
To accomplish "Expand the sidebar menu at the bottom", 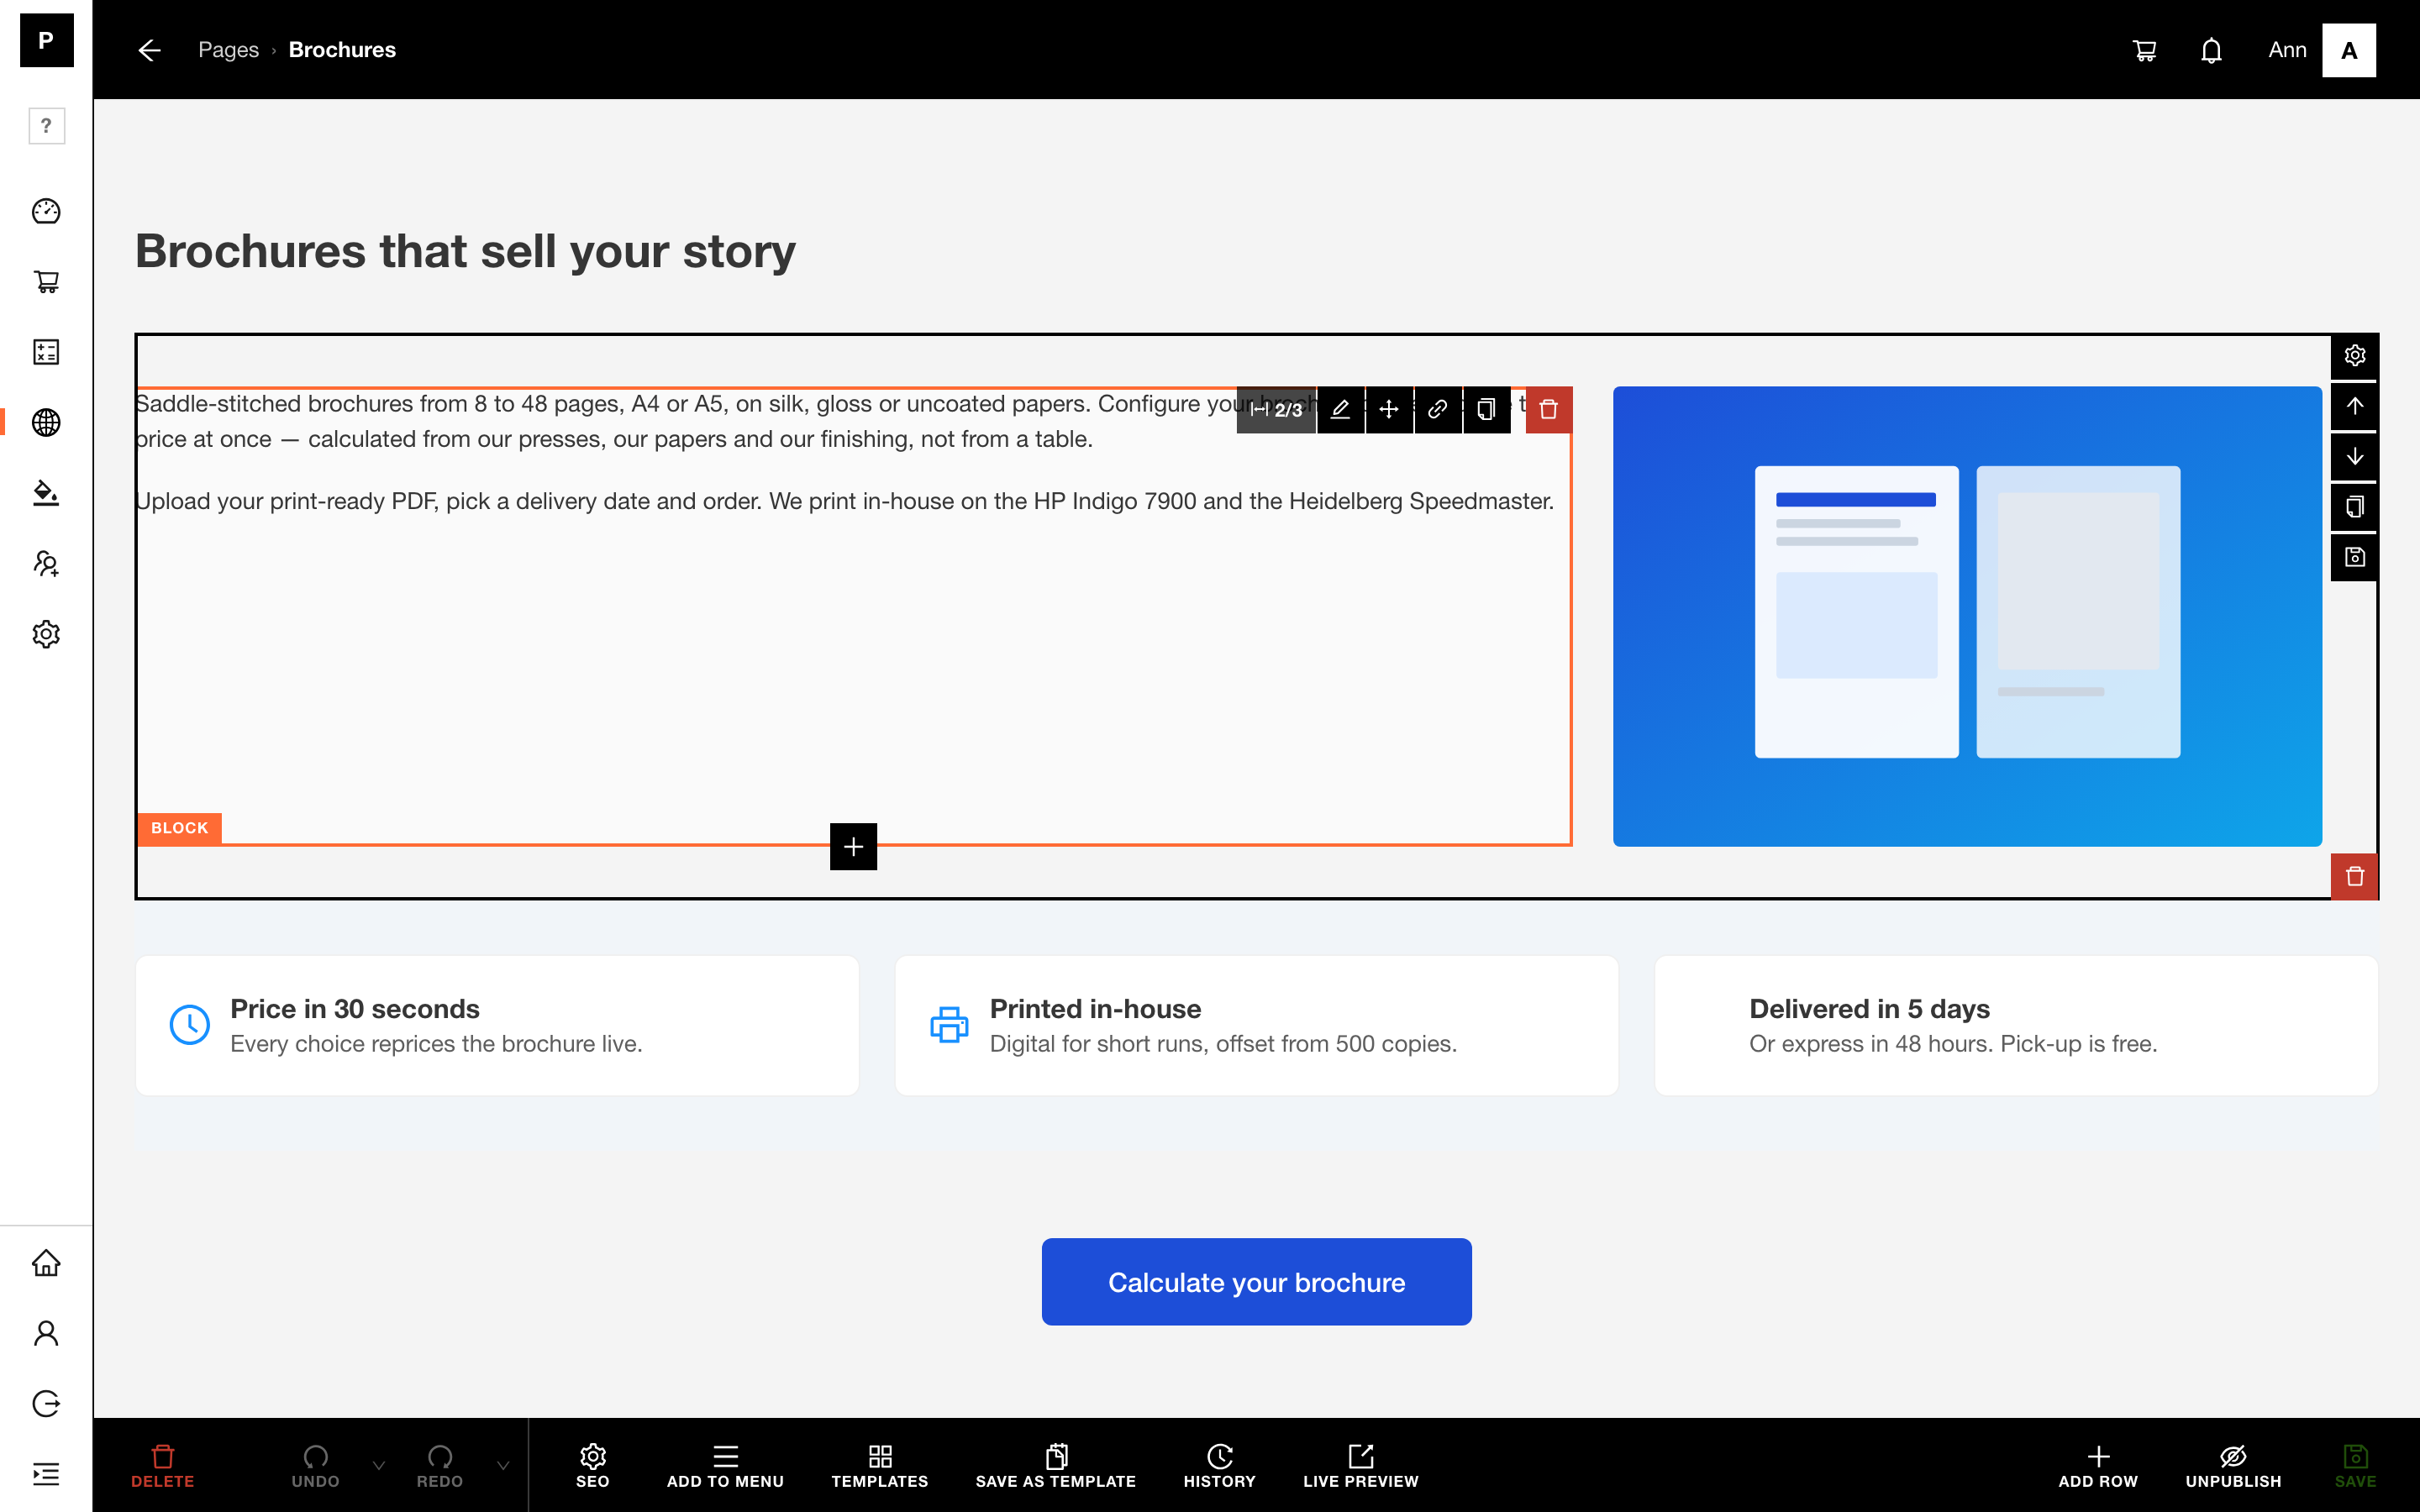I will click(x=46, y=1474).
